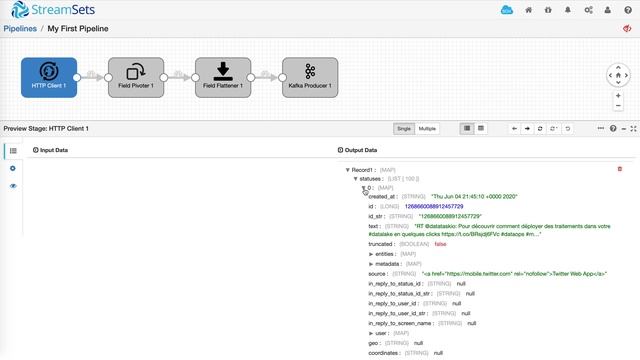This screenshot has width=640, height=360.
Task: Expand the entities map
Action: click(371, 254)
